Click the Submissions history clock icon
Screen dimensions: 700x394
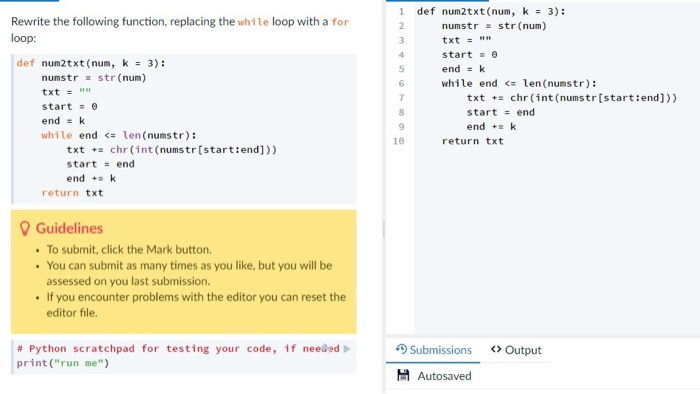401,349
